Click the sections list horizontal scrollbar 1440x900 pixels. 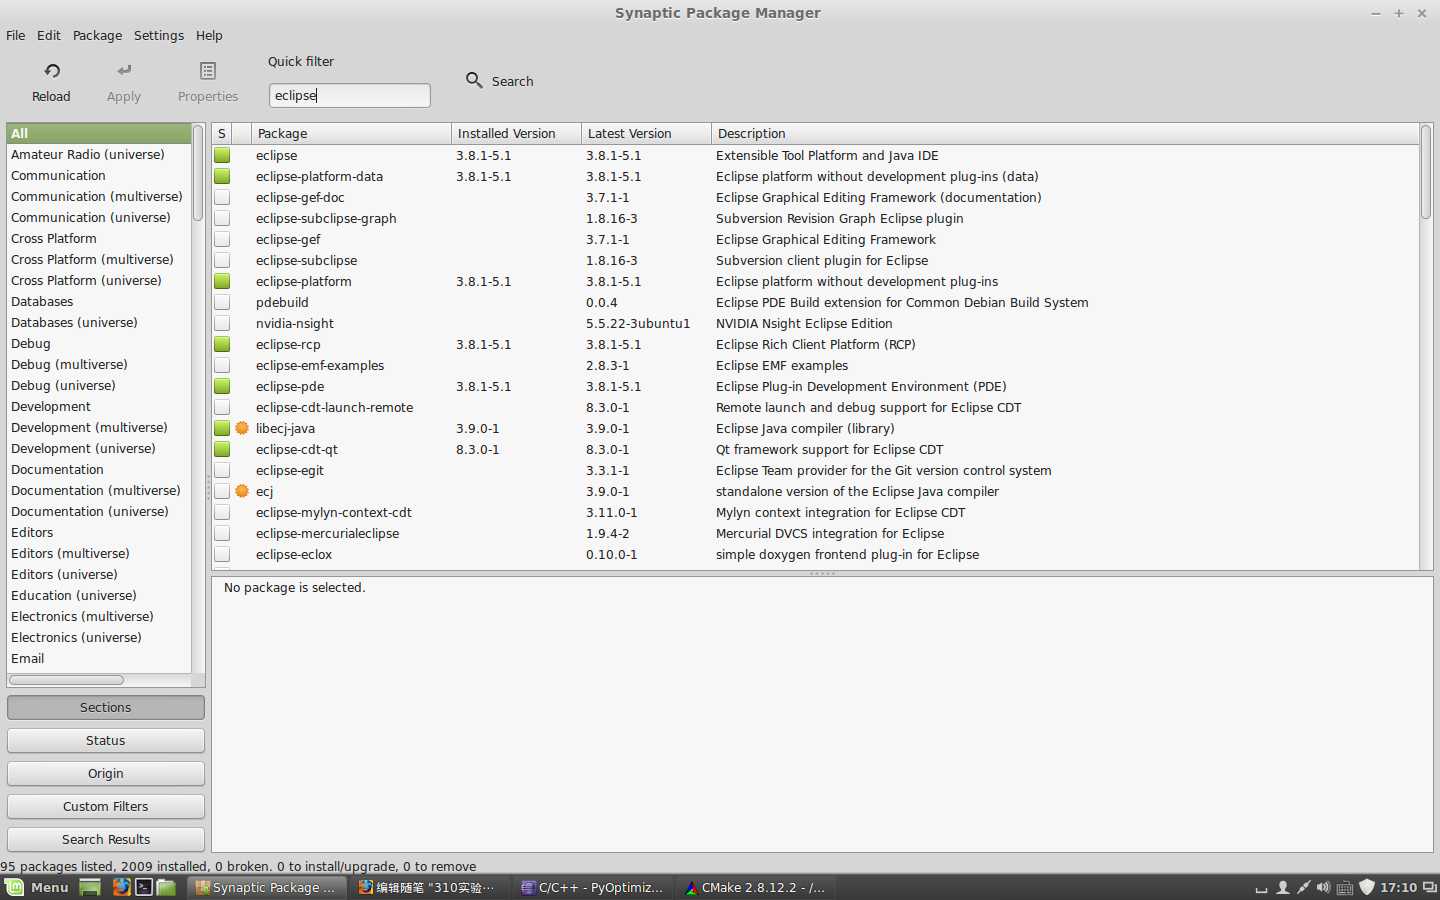pyautogui.click(x=67, y=680)
